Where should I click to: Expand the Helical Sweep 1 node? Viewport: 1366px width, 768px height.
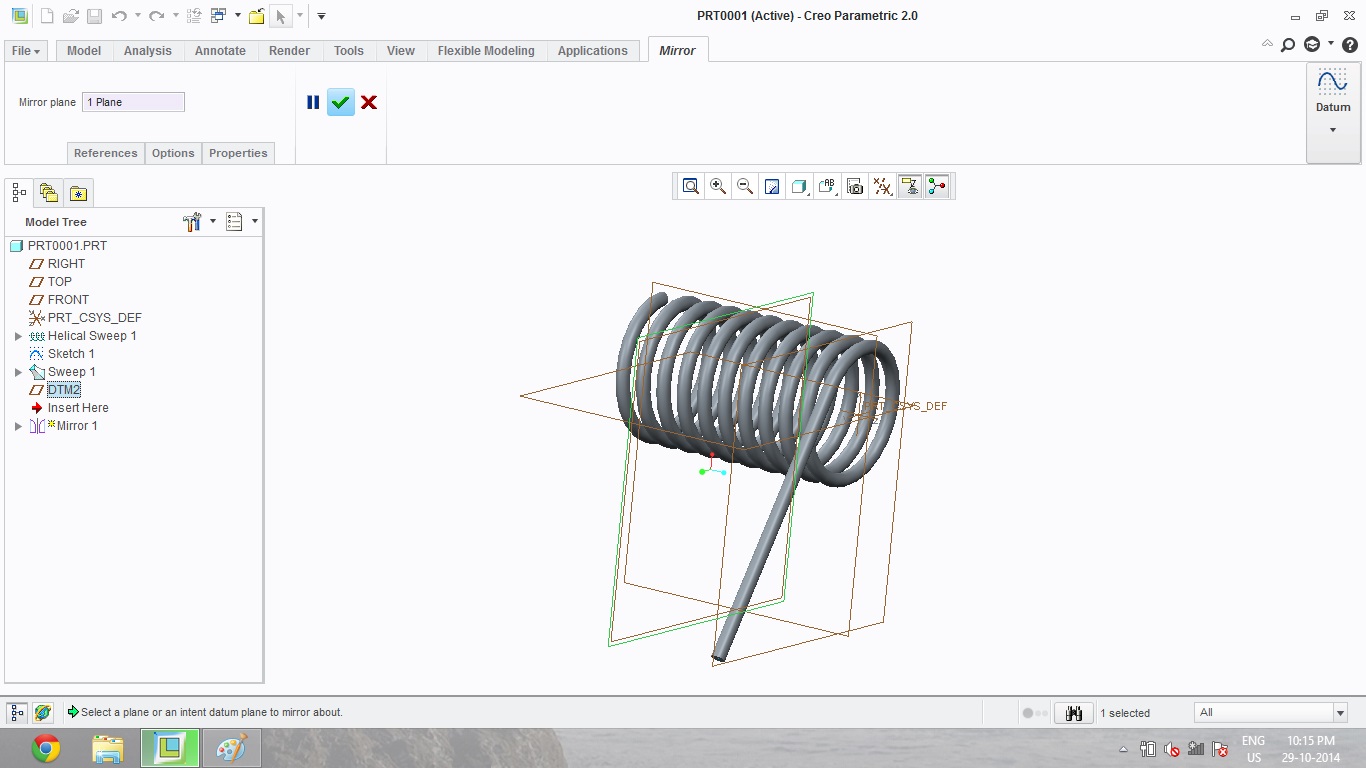click(18, 336)
